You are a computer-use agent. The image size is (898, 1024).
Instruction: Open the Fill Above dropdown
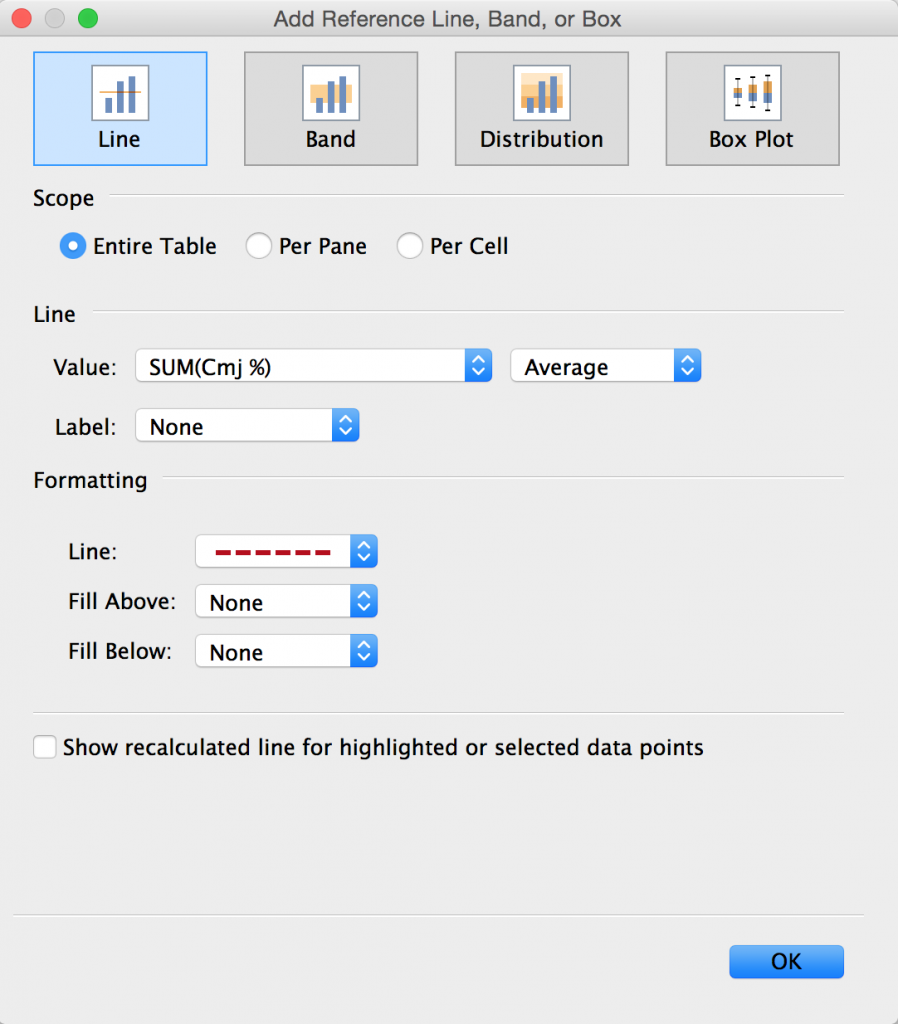(286, 603)
